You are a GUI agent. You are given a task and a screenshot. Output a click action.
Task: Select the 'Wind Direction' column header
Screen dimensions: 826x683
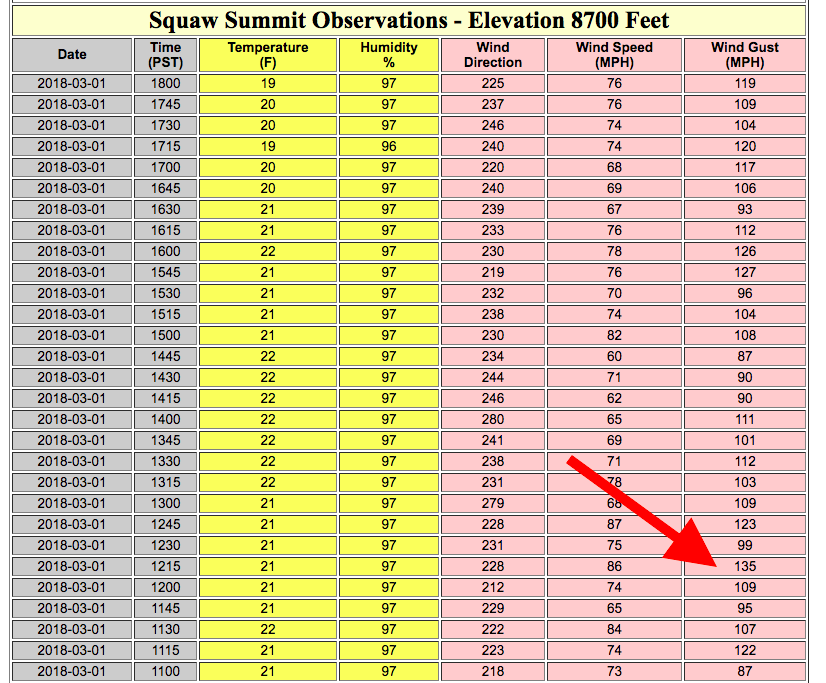tap(493, 55)
